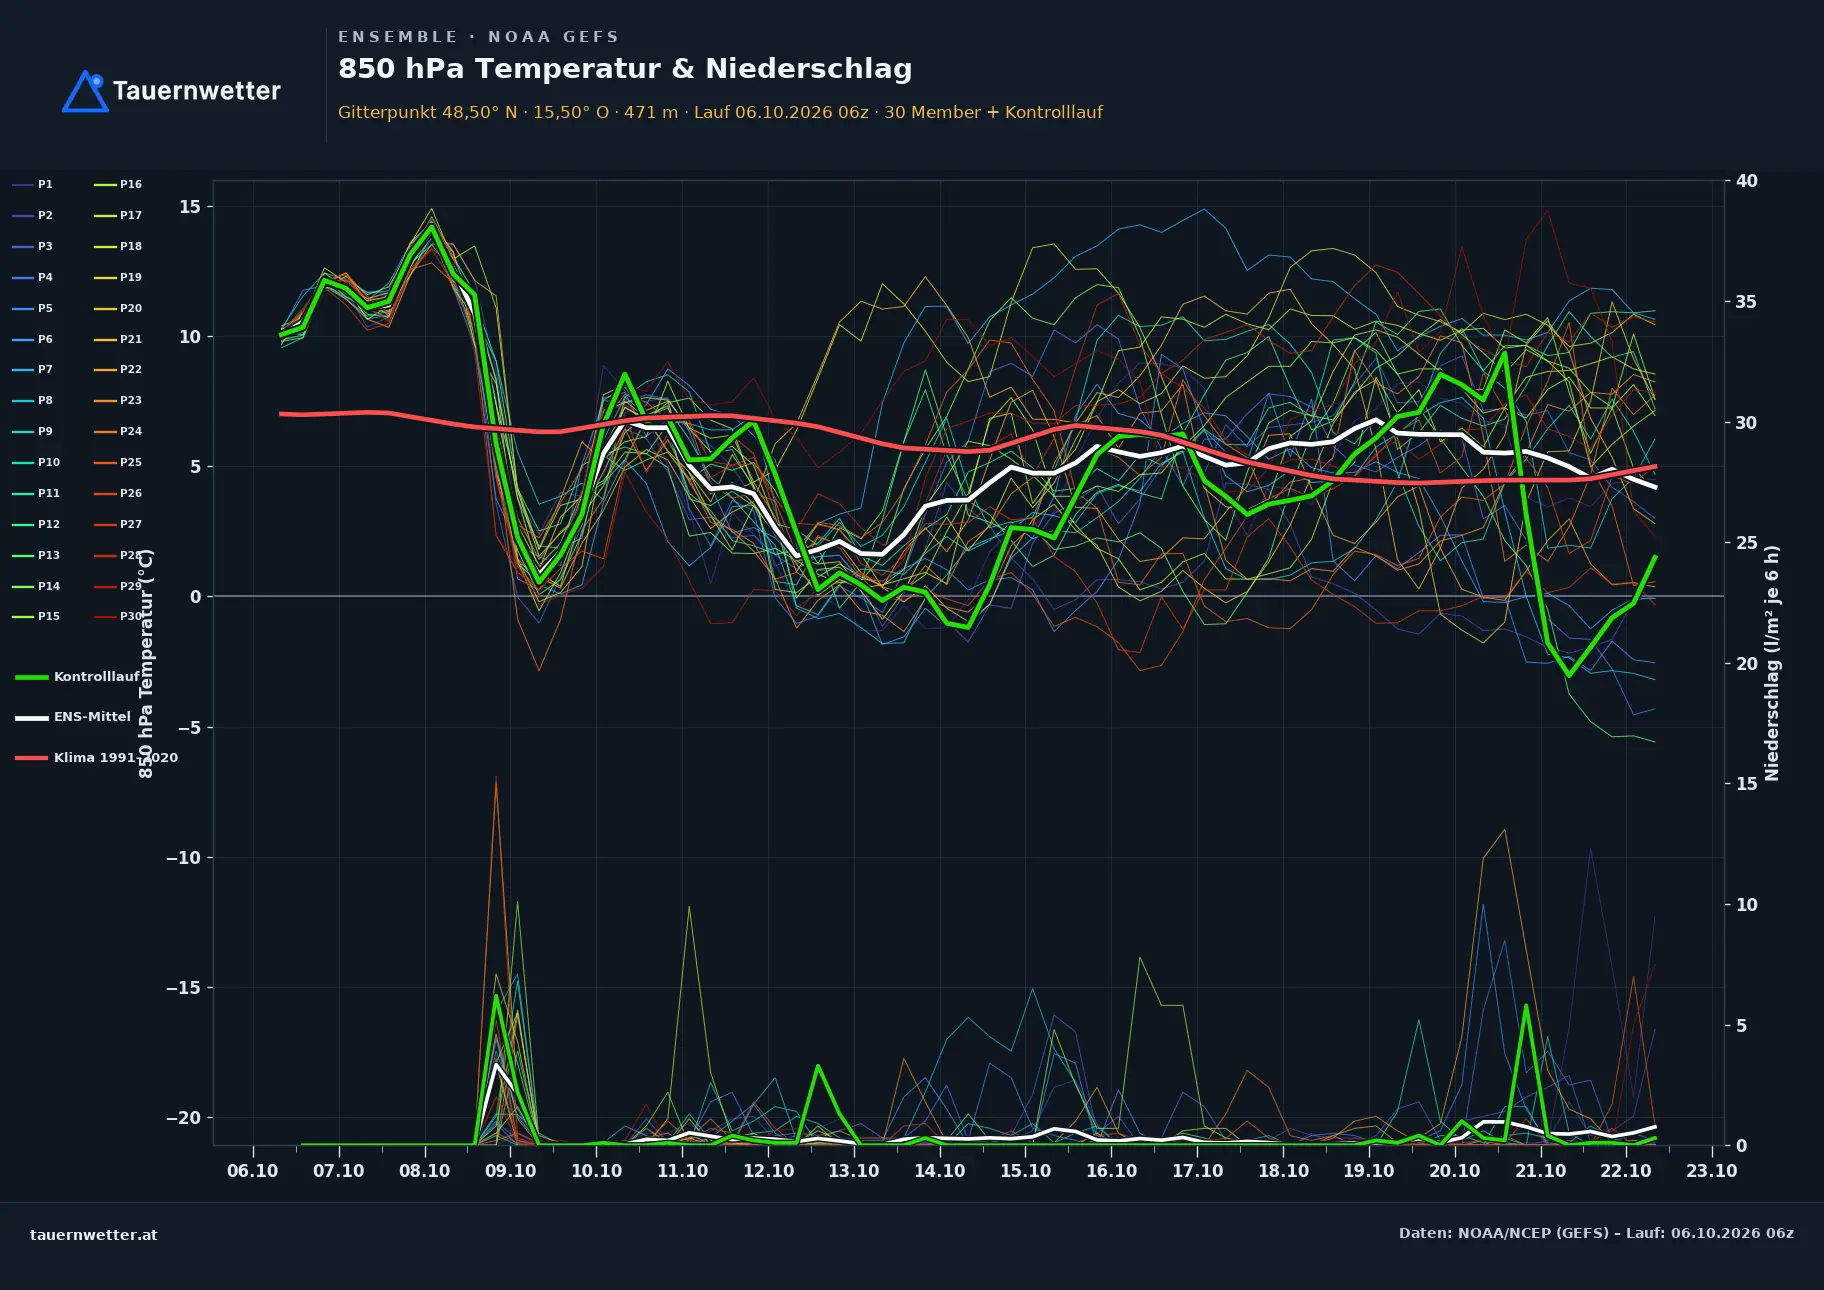
Task: Click the P25 legend label
Action: tap(131, 462)
